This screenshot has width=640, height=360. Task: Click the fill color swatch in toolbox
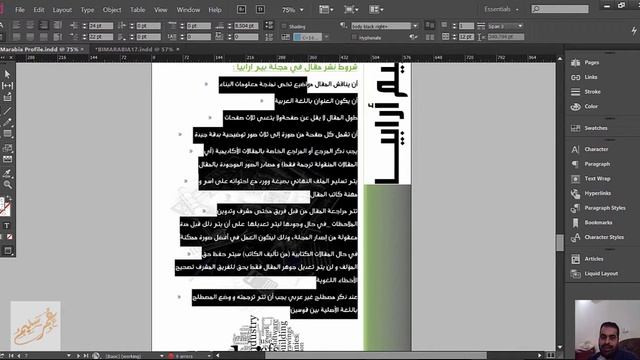3,203
